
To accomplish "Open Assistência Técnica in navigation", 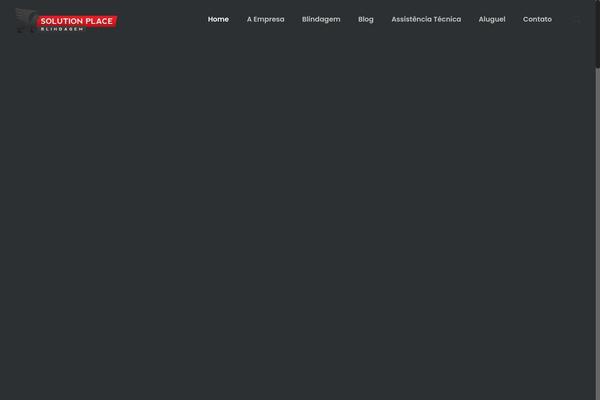I will pos(426,19).
